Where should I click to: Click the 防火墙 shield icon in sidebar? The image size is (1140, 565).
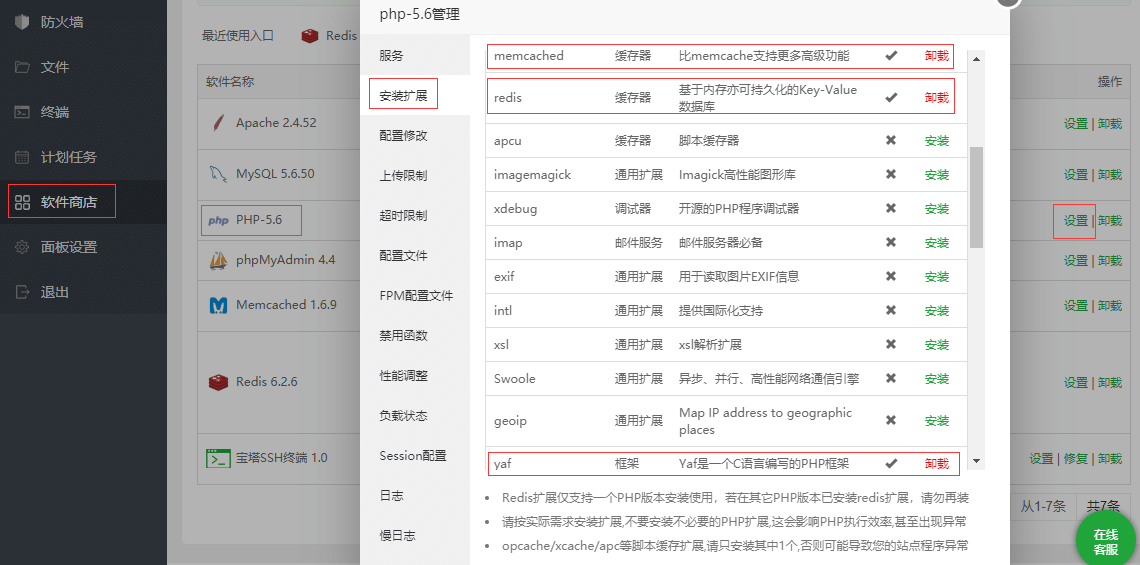(22, 22)
